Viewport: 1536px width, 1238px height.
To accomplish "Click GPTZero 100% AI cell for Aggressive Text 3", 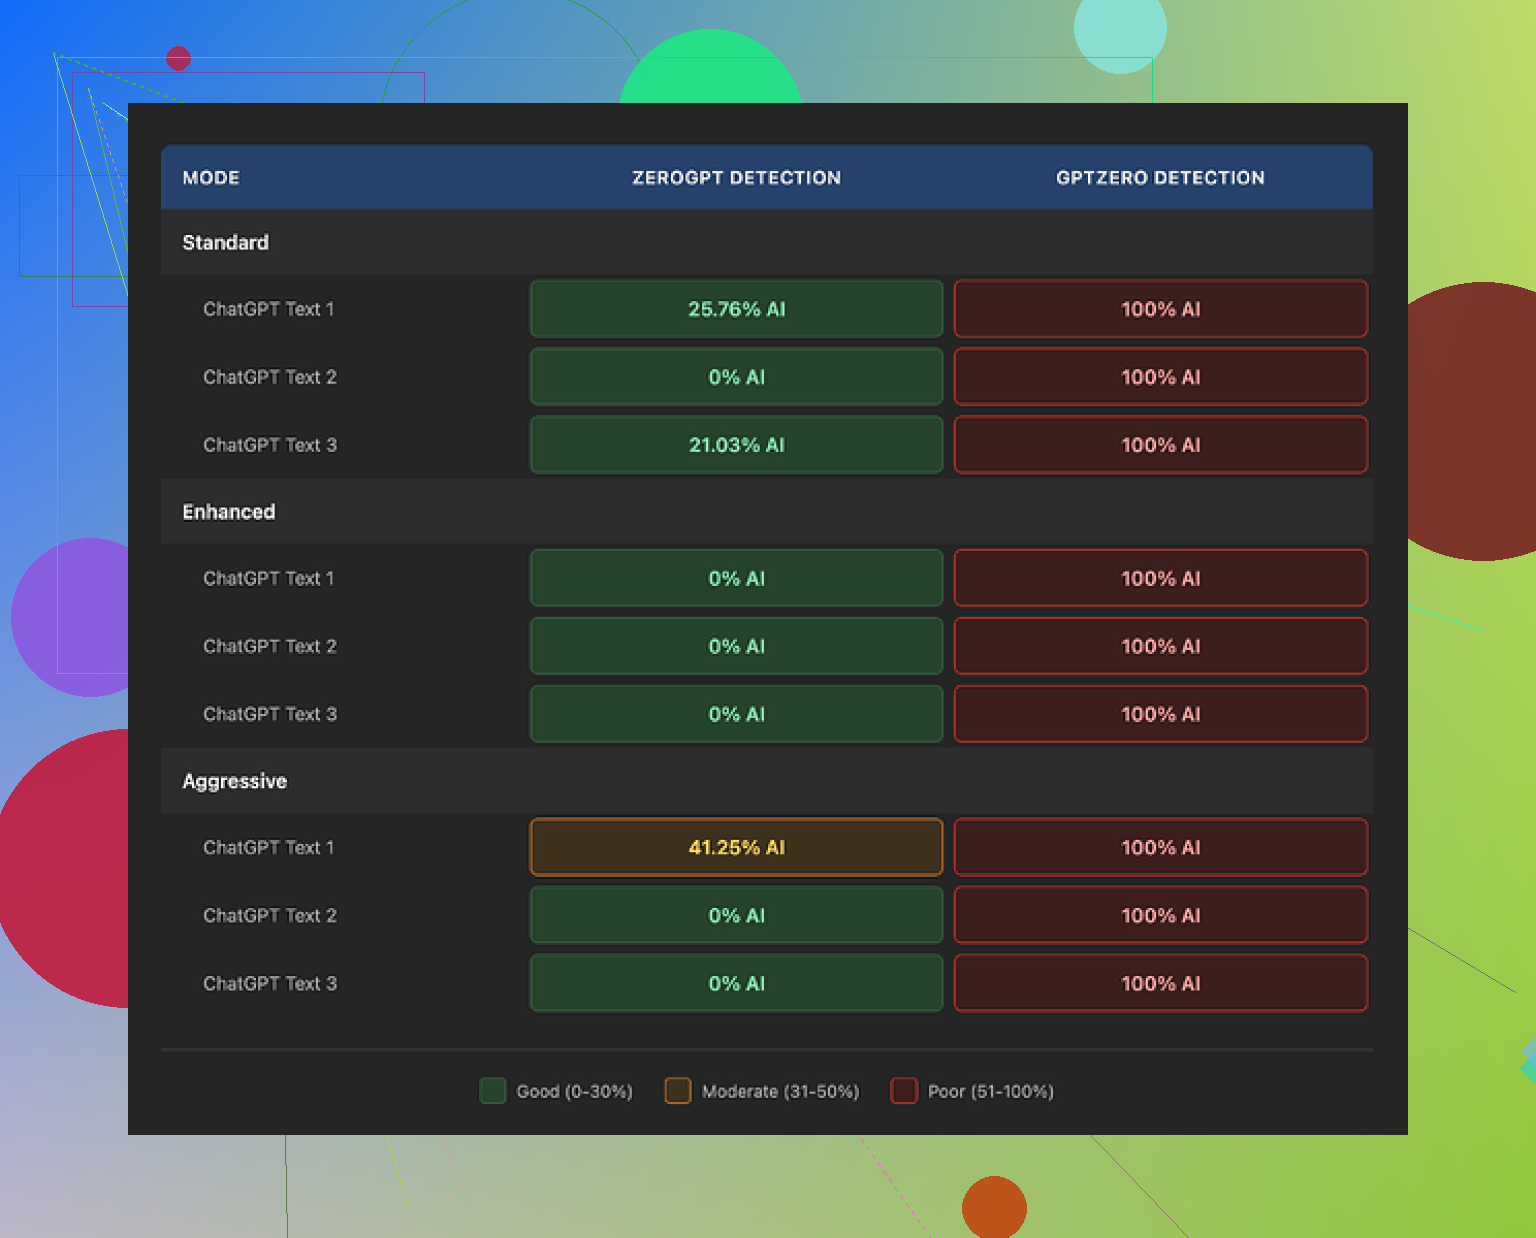I will [1160, 984].
